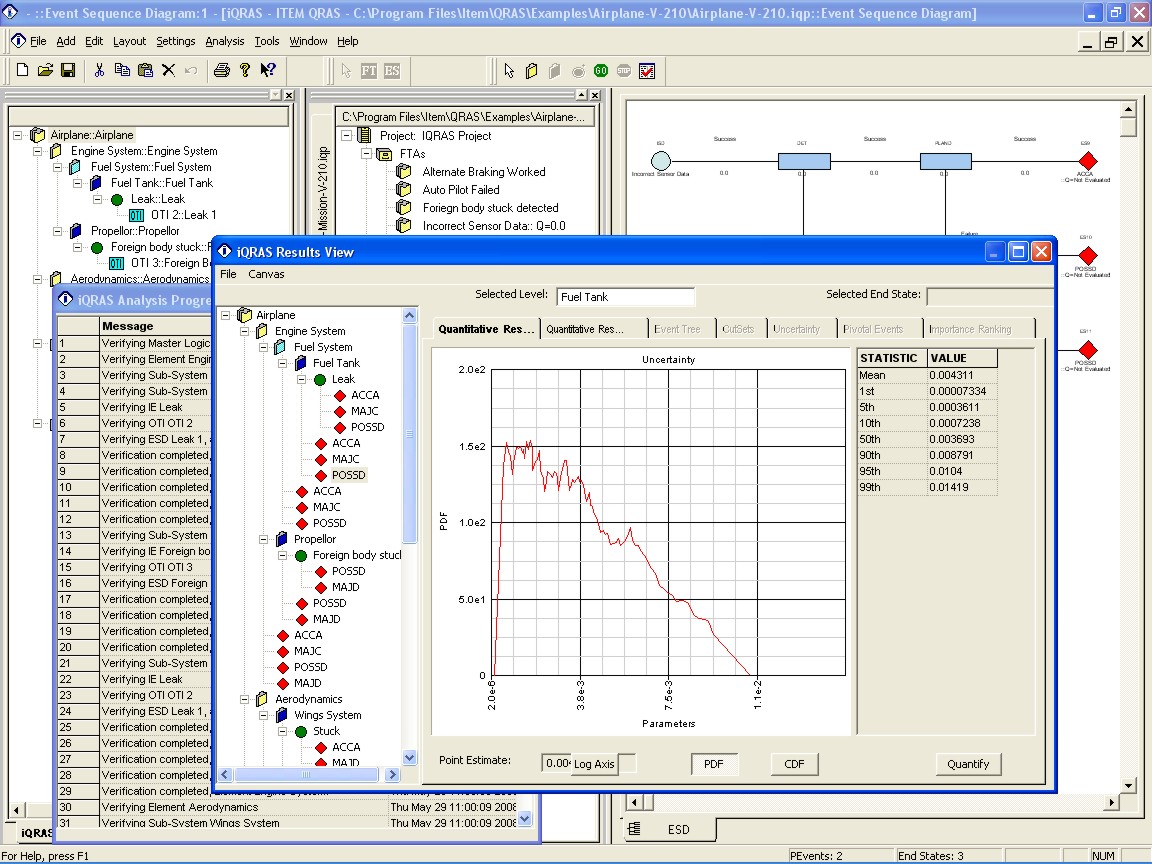Open the Layout menu
This screenshot has height=864, width=1152.
click(x=129, y=41)
